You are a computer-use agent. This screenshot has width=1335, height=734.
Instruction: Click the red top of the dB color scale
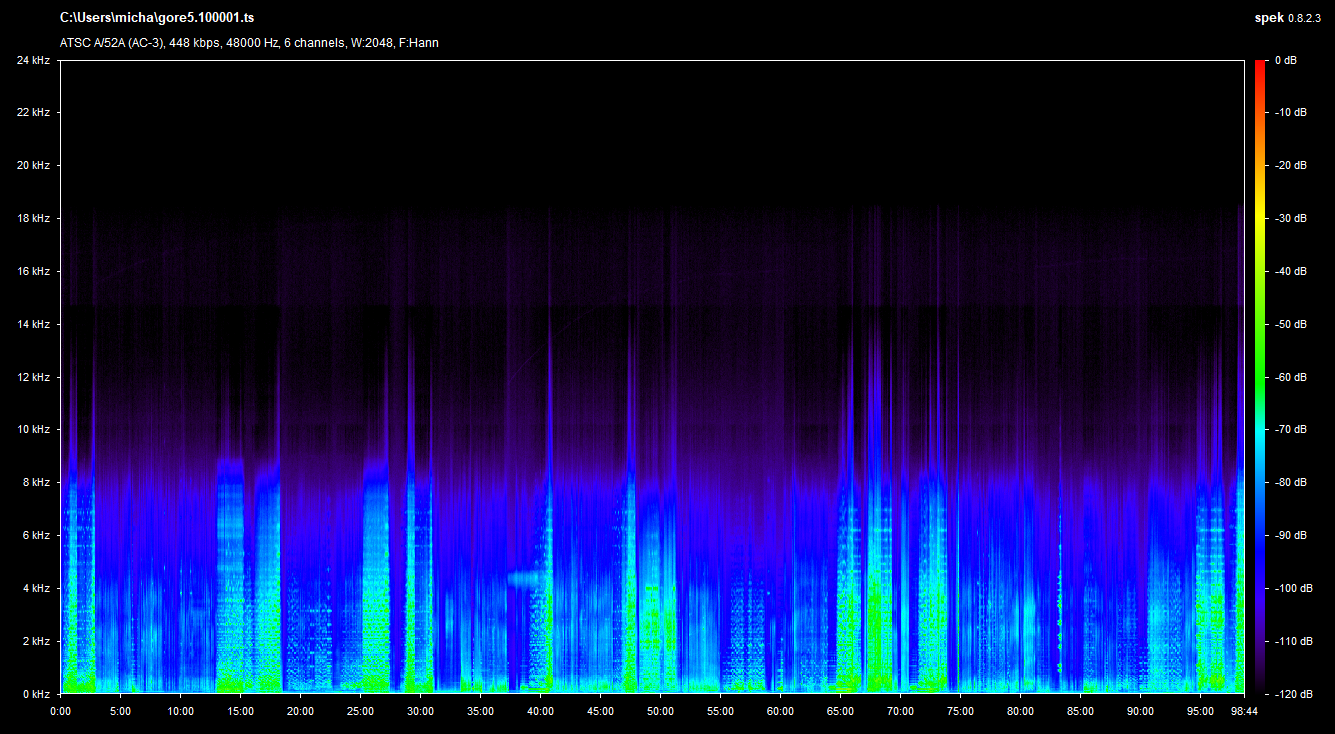point(1260,65)
